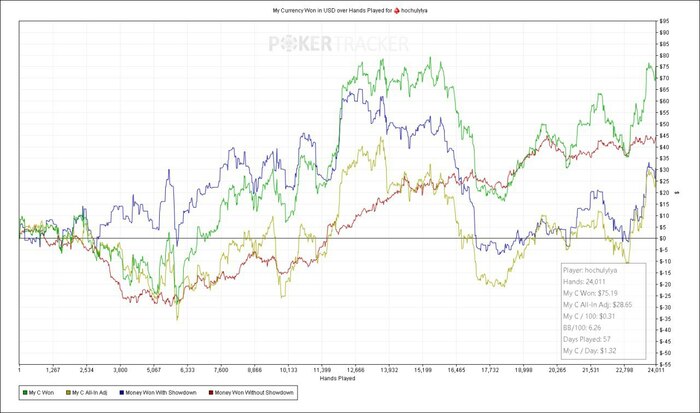Screen dimensions: 700x413
Task: Click the red poker site icon in title
Action: (x=396, y=10)
